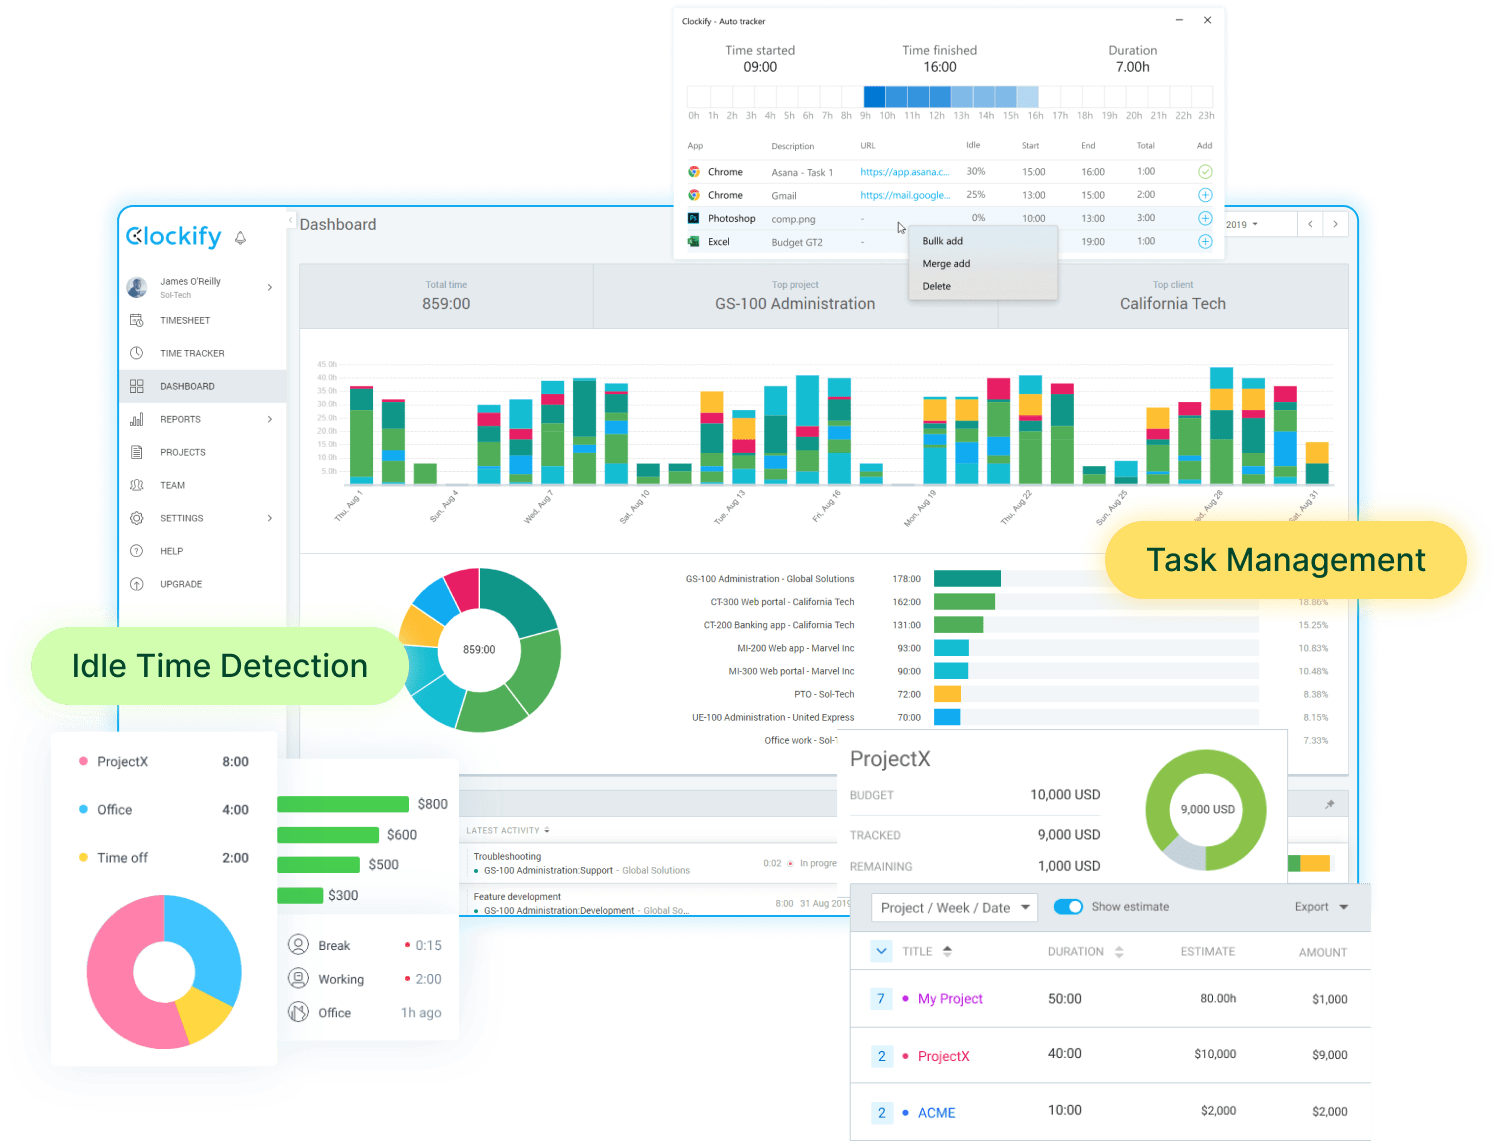
Task: Expand all rows with the table header chevron
Action: pyautogui.click(x=881, y=951)
